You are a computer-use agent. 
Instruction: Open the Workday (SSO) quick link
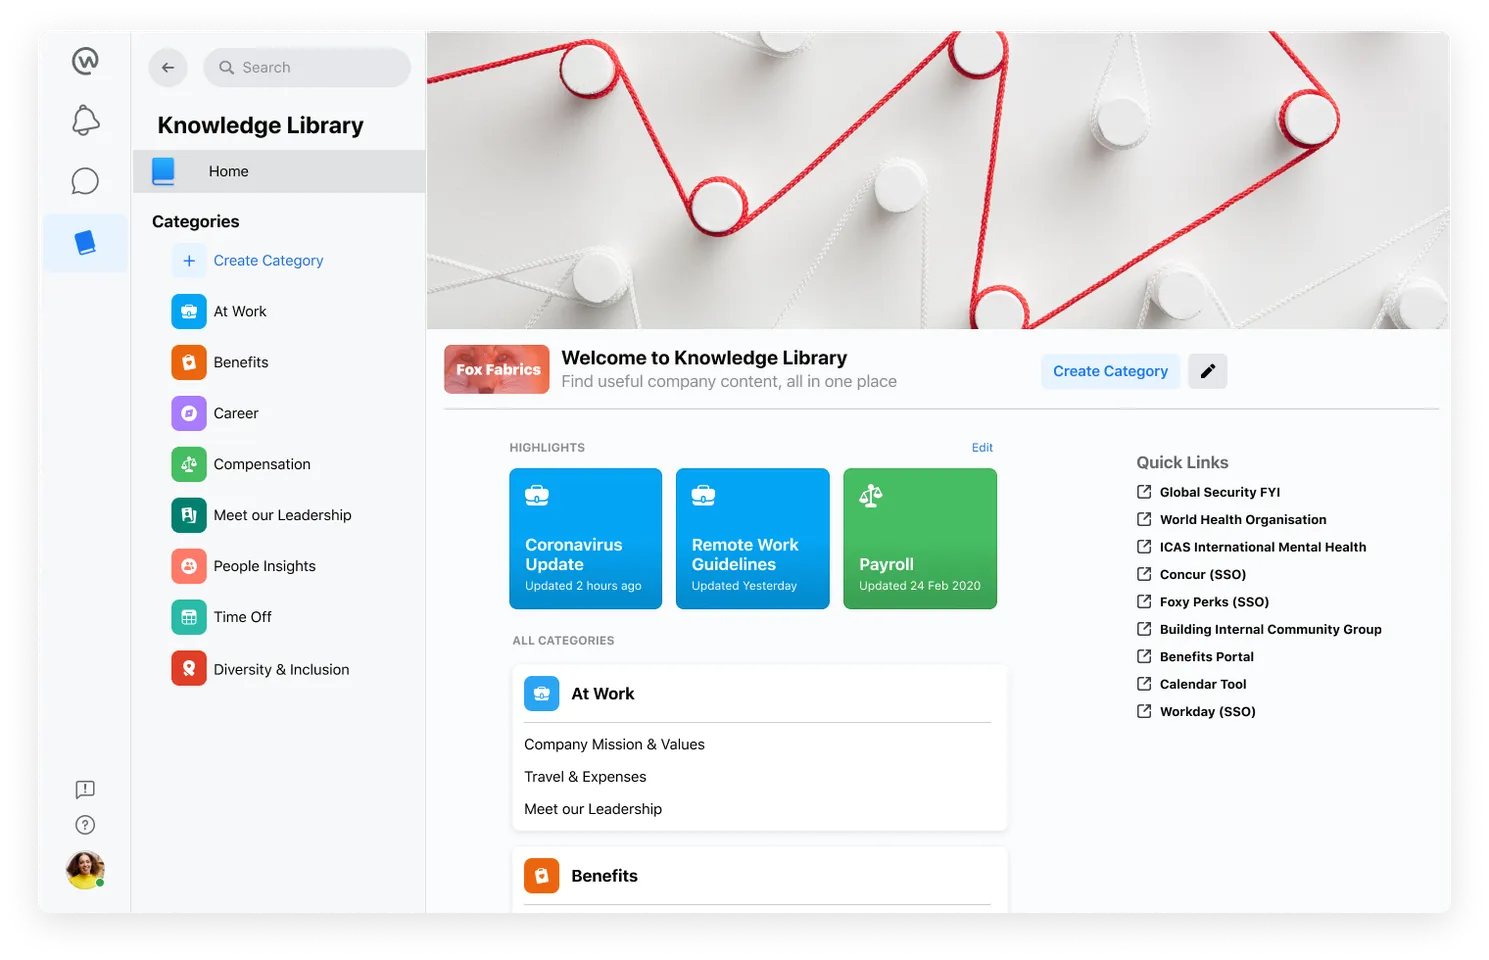click(x=1207, y=711)
